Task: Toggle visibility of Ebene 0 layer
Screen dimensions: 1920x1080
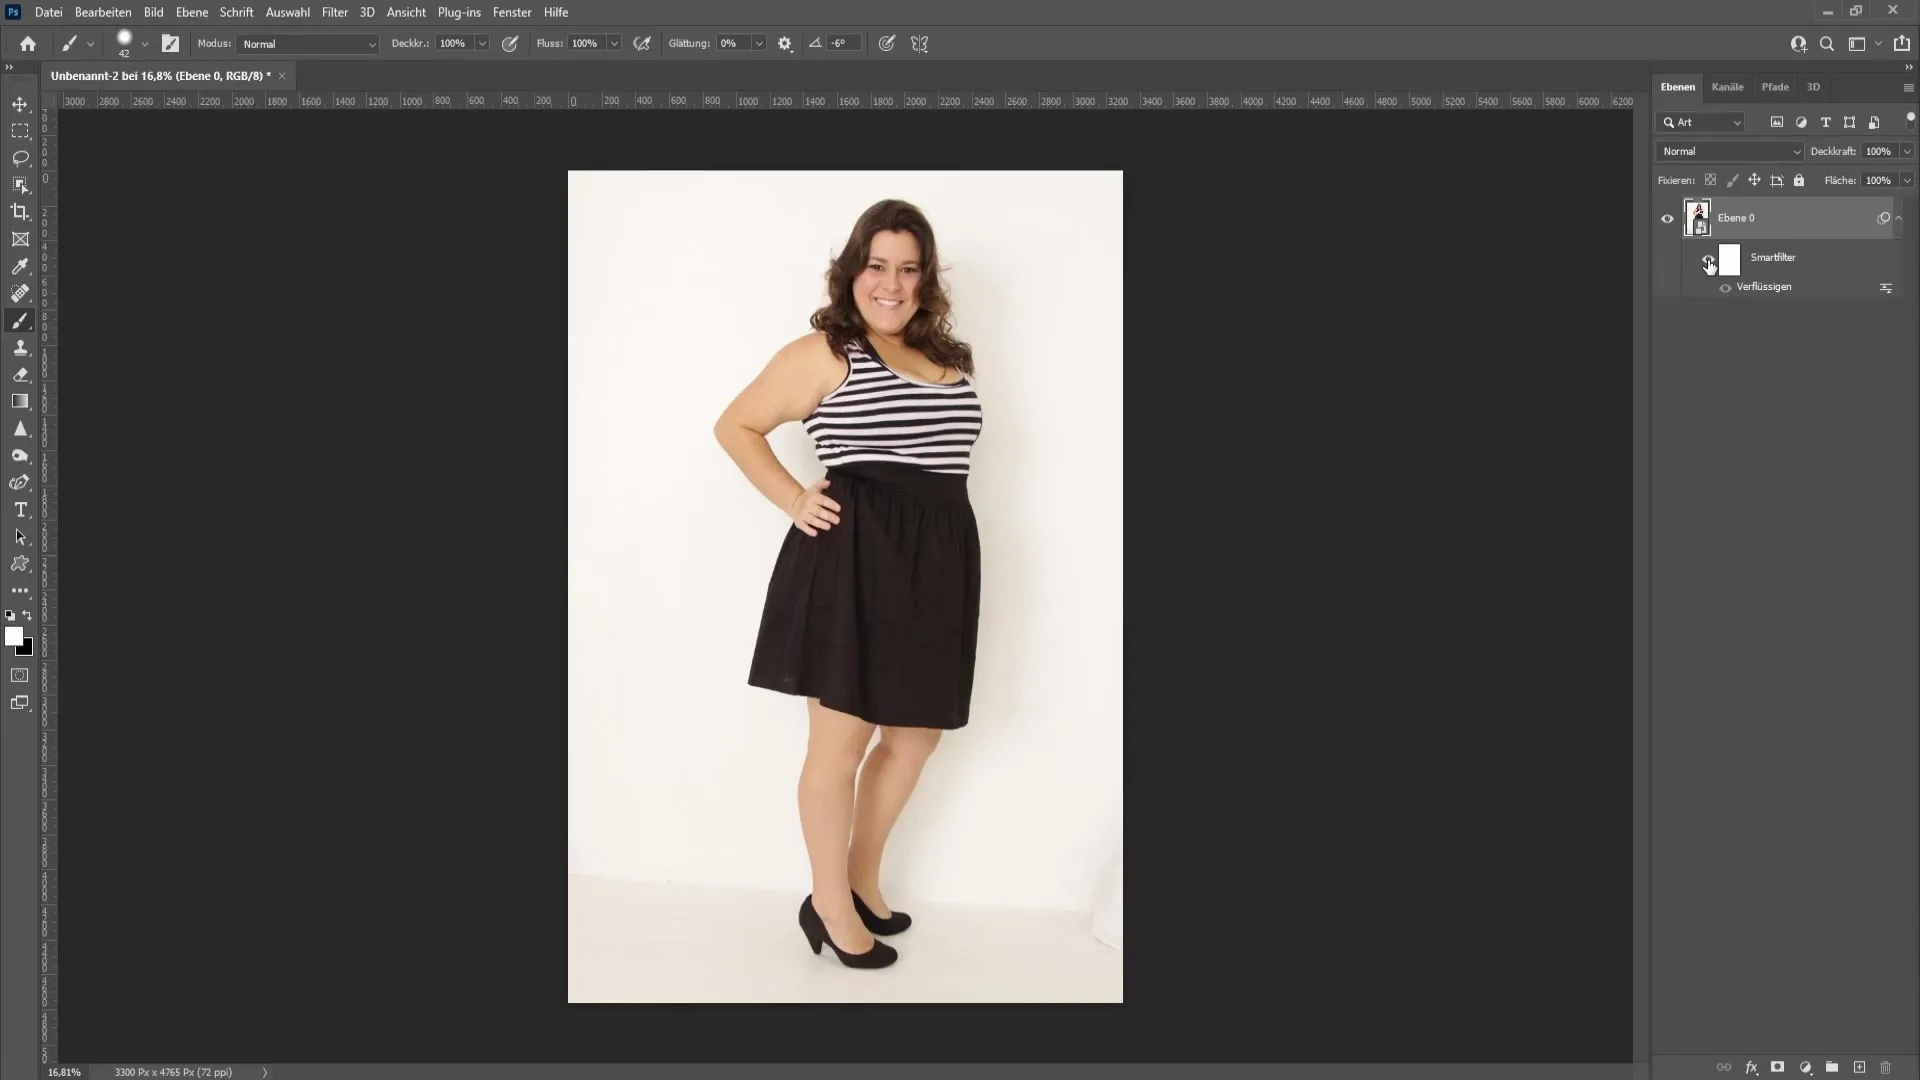Action: point(1667,216)
